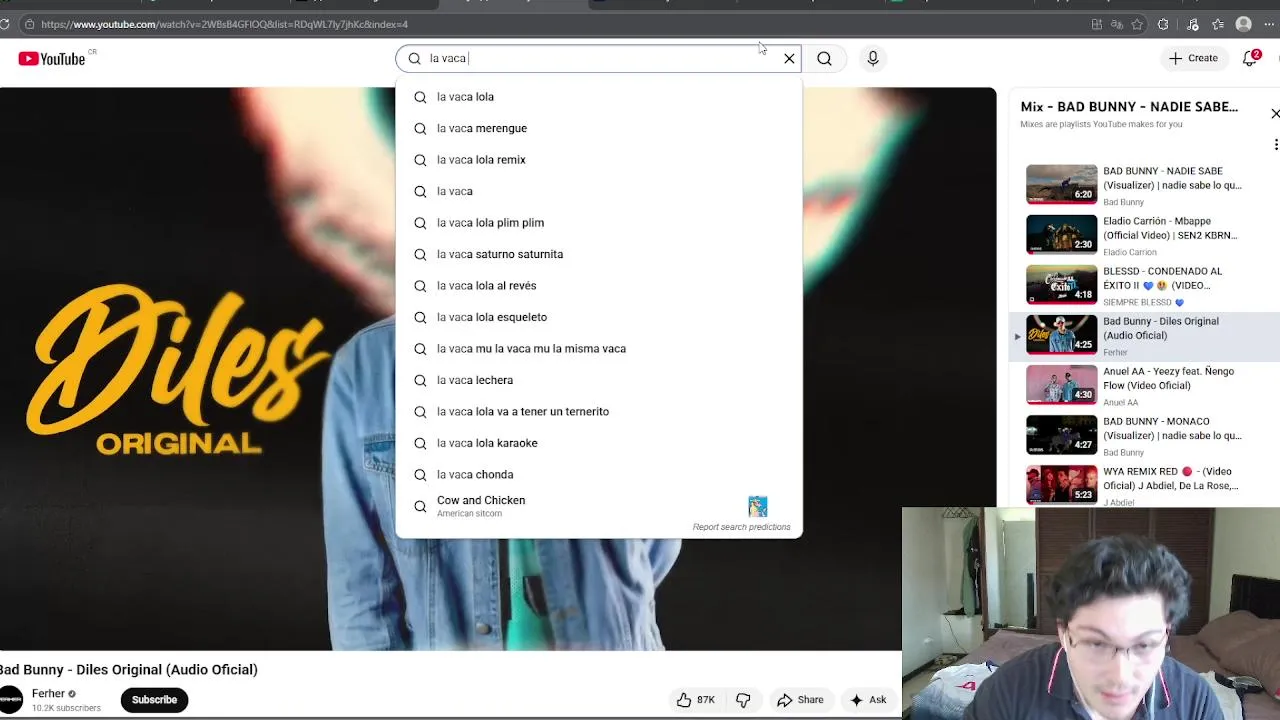Choose 'la vaca mu la vaca mu la misma vaca'

coord(599,349)
